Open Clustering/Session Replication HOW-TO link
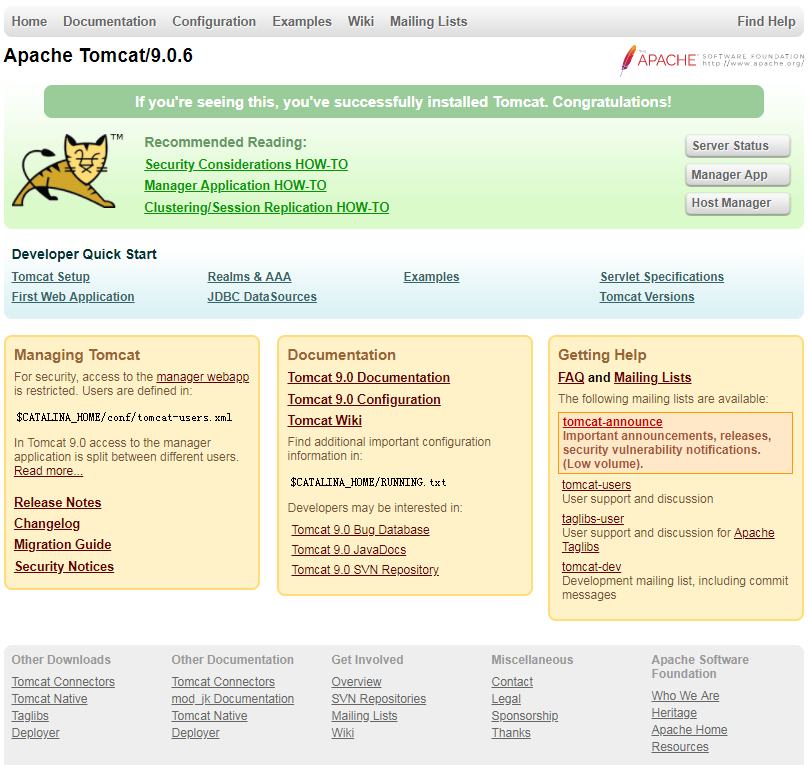The height and width of the screenshot is (765, 808). [x=267, y=207]
